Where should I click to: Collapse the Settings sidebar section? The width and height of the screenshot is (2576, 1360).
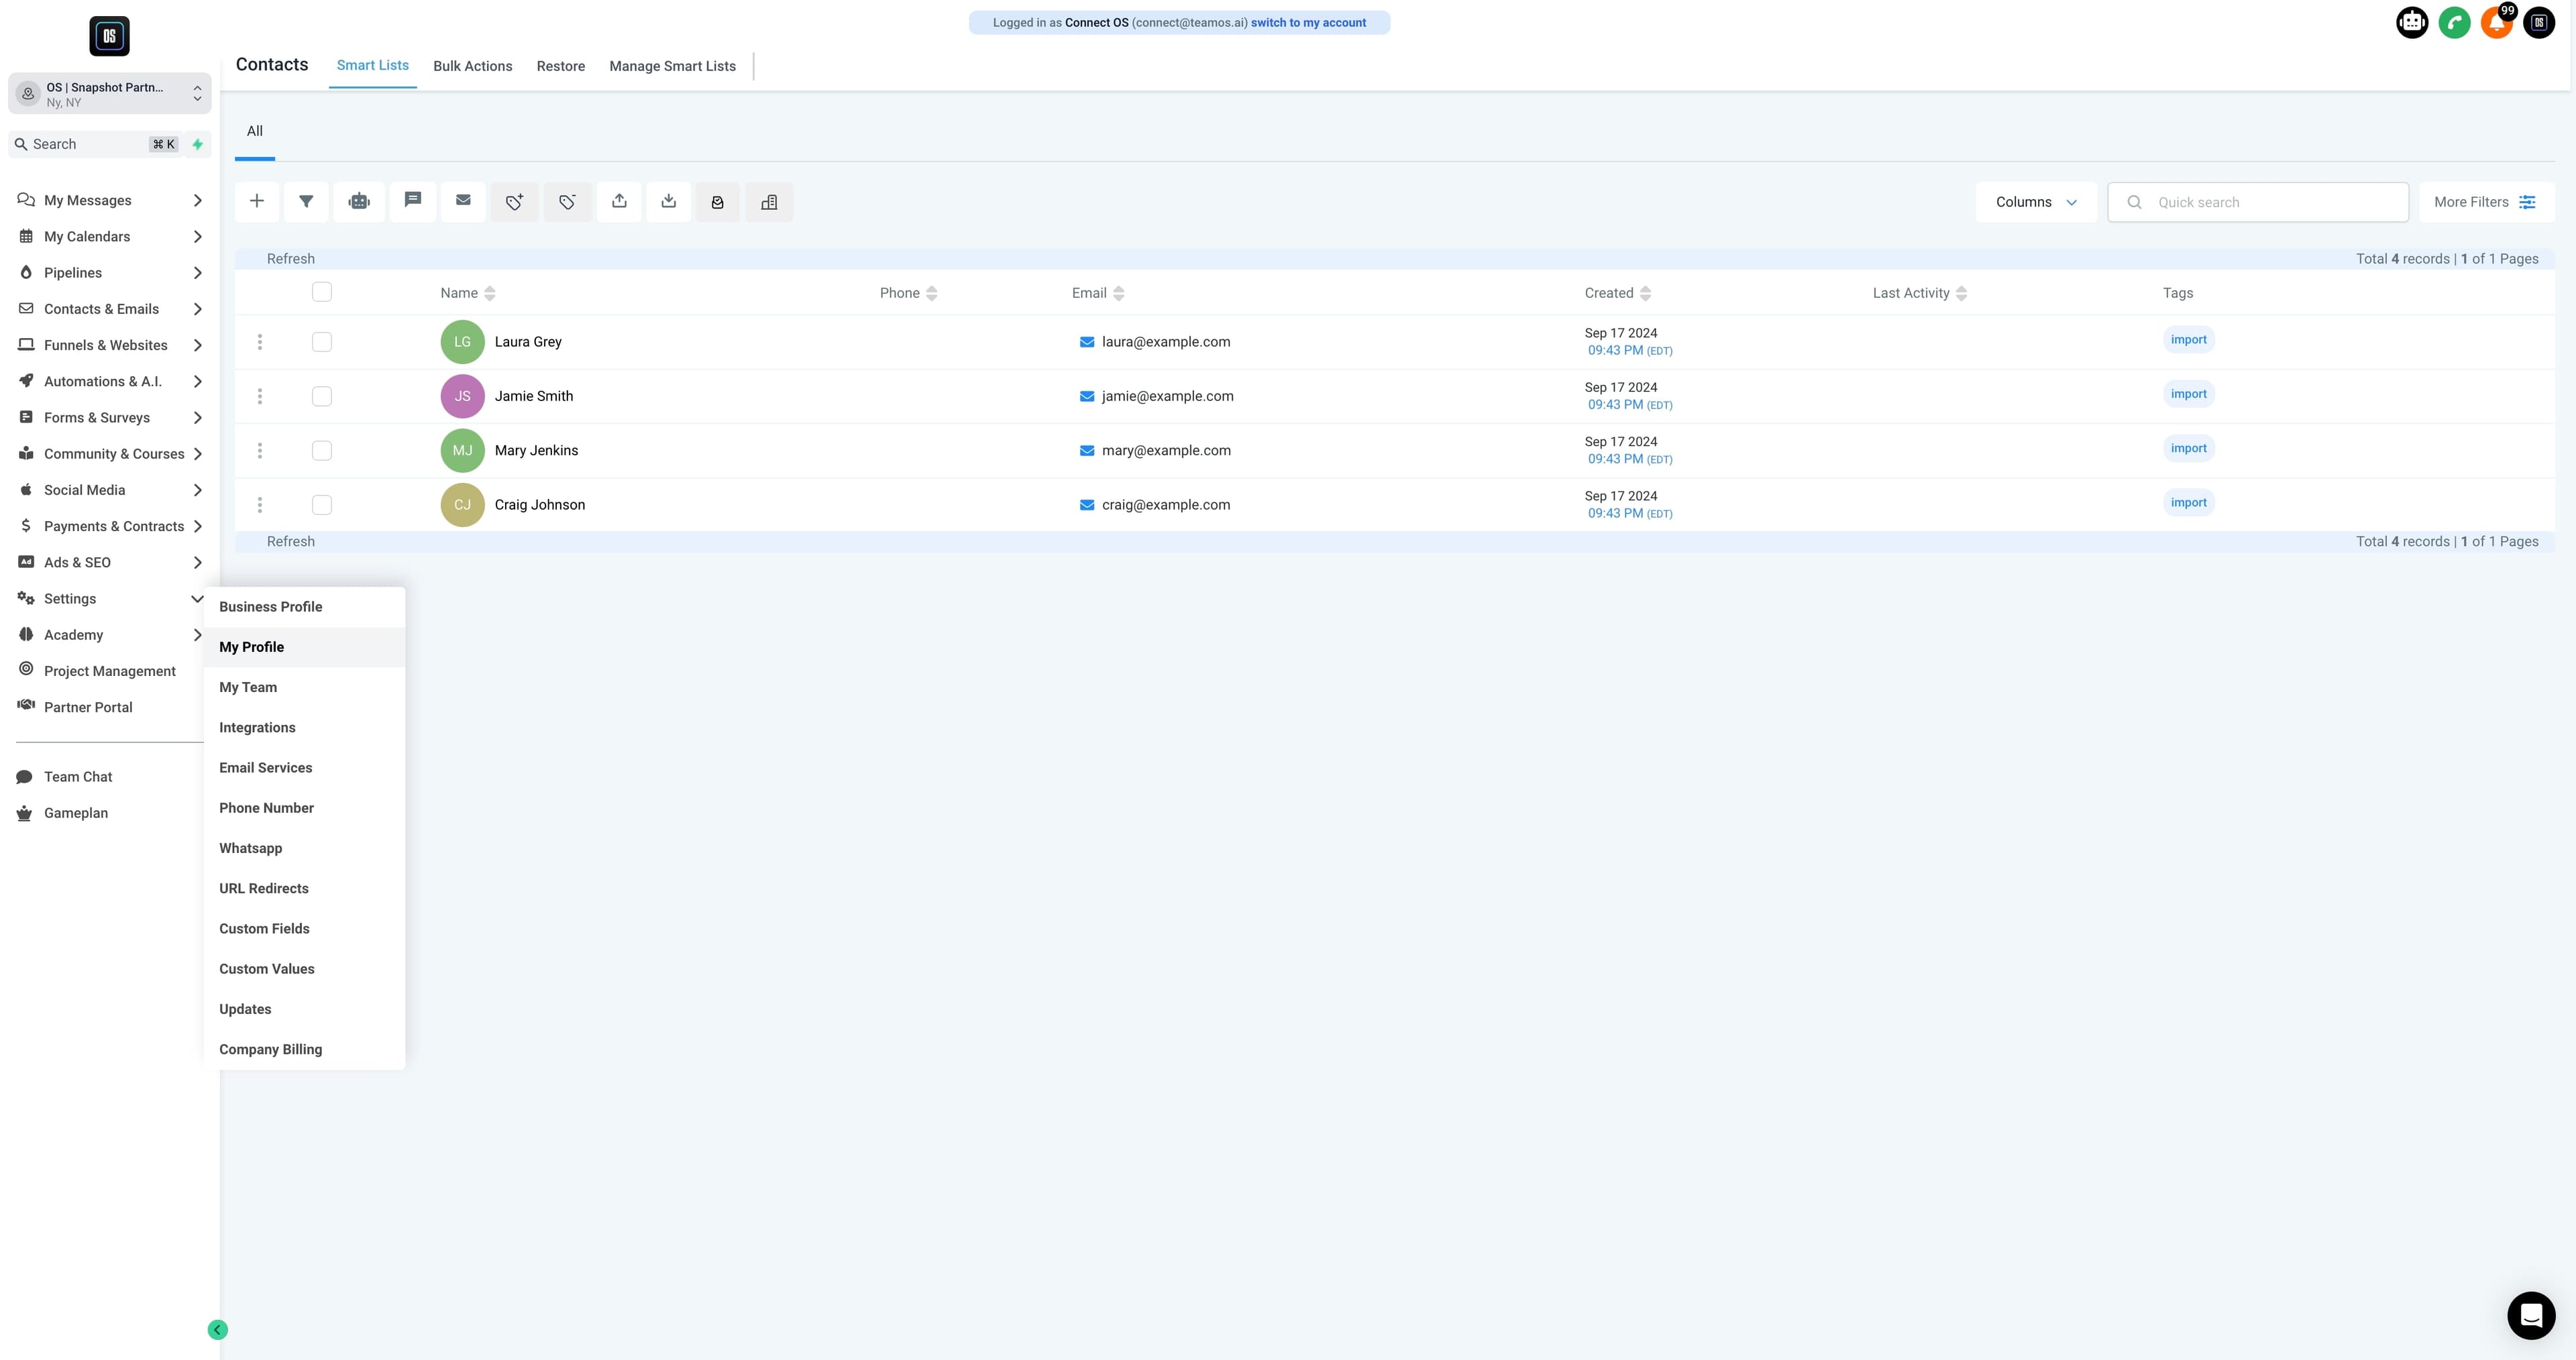point(110,599)
